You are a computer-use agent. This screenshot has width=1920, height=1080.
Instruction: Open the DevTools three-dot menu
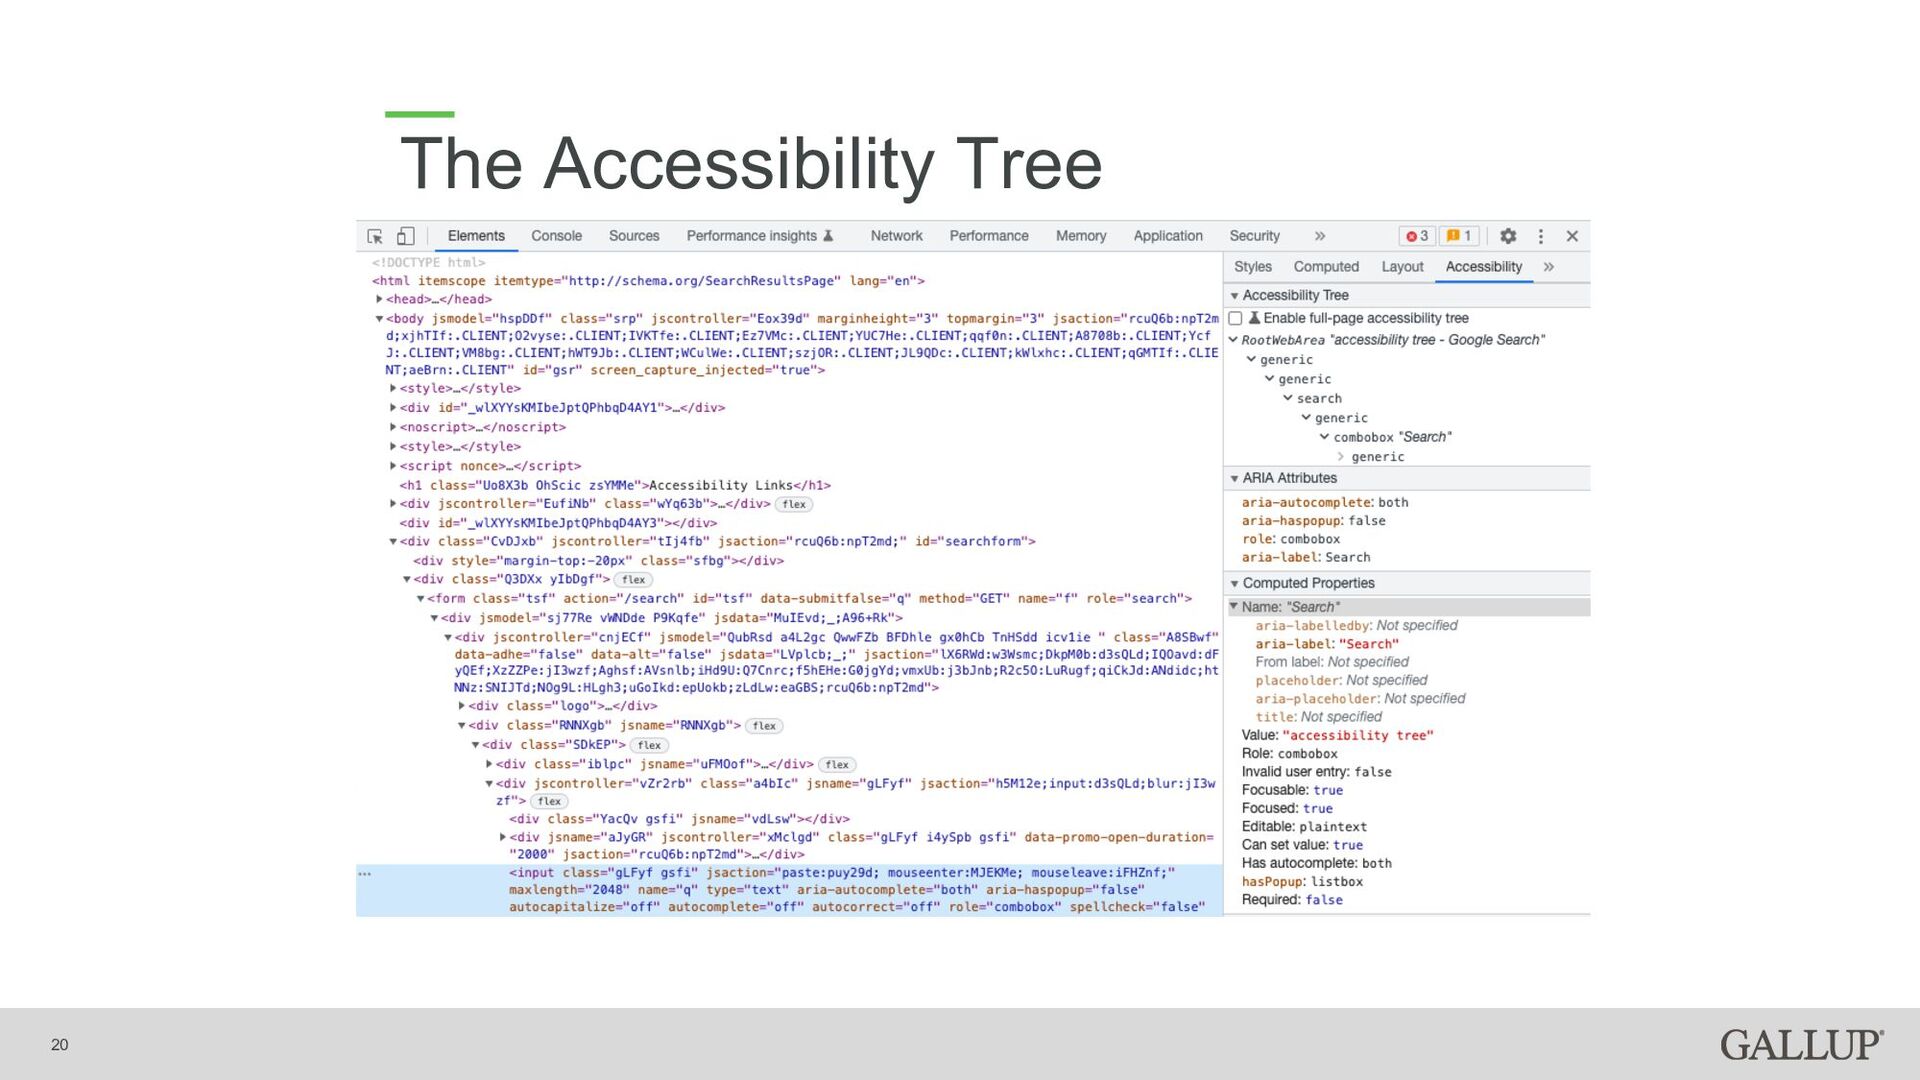[x=1540, y=236]
